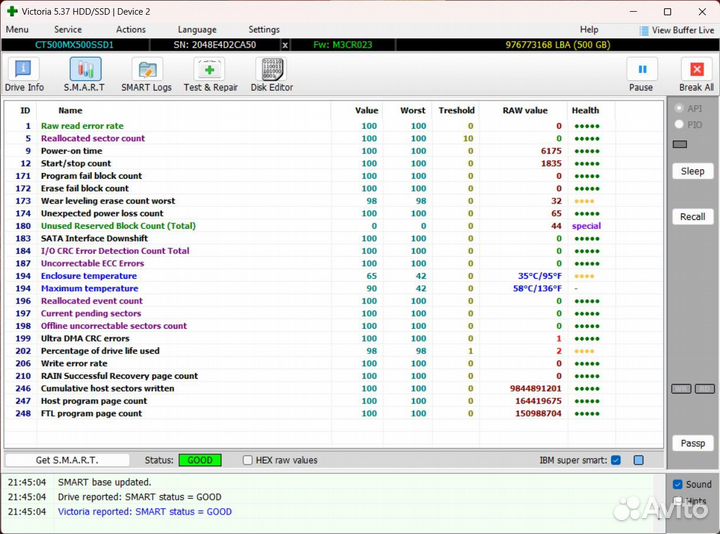Click the Passp button
The height and width of the screenshot is (534, 720).
tap(692, 443)
